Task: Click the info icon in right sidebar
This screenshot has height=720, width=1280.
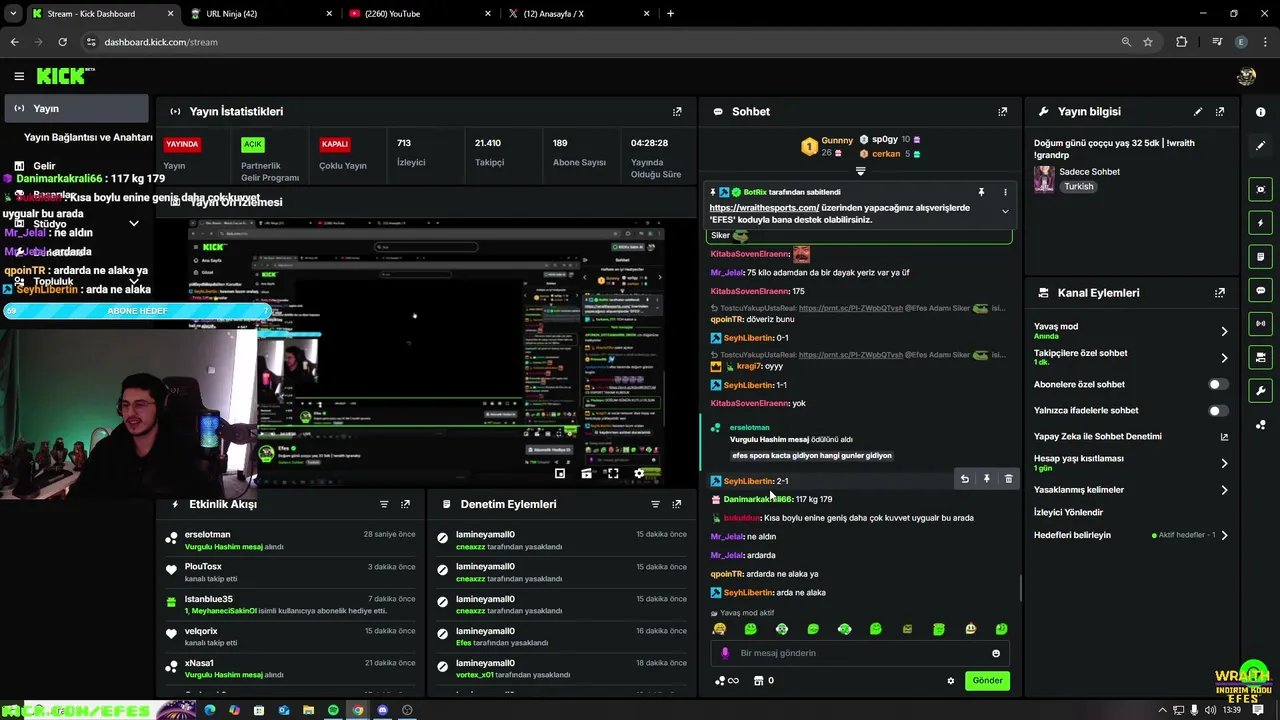Action: click(x=1261, y=112)
